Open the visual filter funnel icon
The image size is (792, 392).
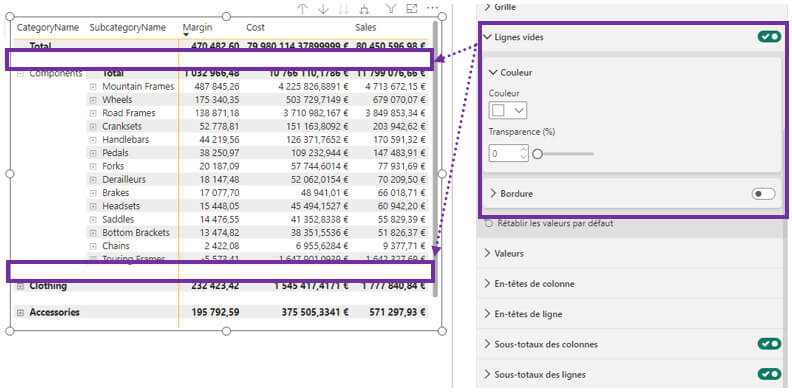tap(390, 8)
